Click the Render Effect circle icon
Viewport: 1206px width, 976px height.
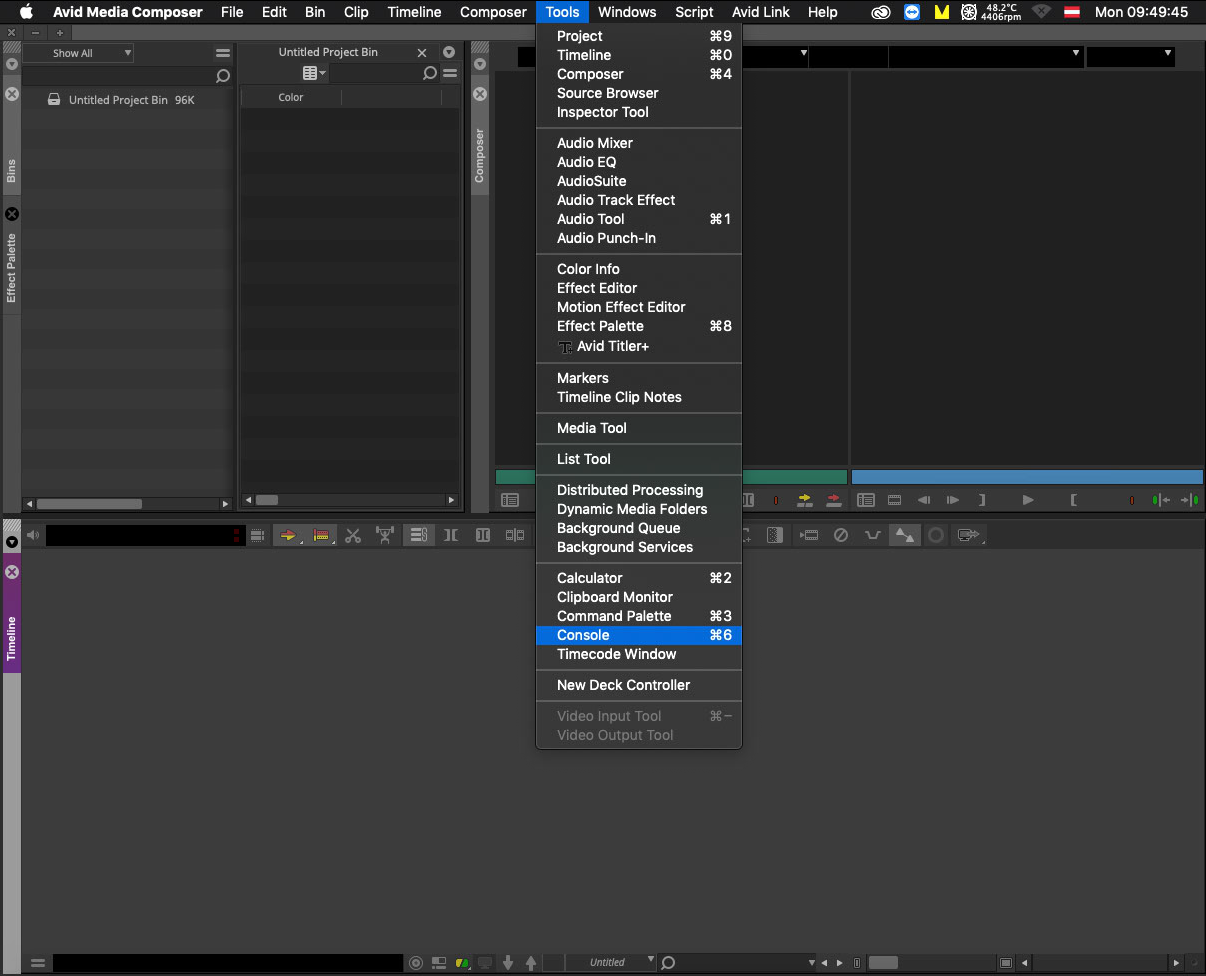tap(936, 536)
